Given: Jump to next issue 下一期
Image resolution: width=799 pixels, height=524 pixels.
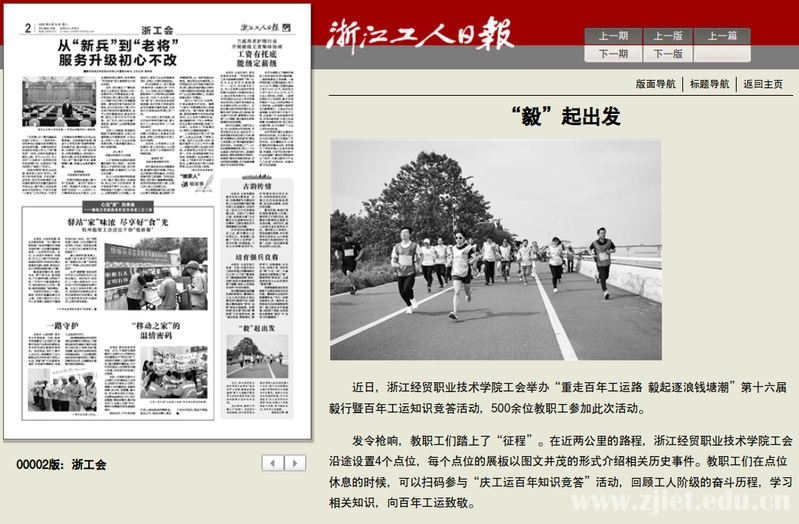Looking at the screenshot, I should click(x=613, y=54).
